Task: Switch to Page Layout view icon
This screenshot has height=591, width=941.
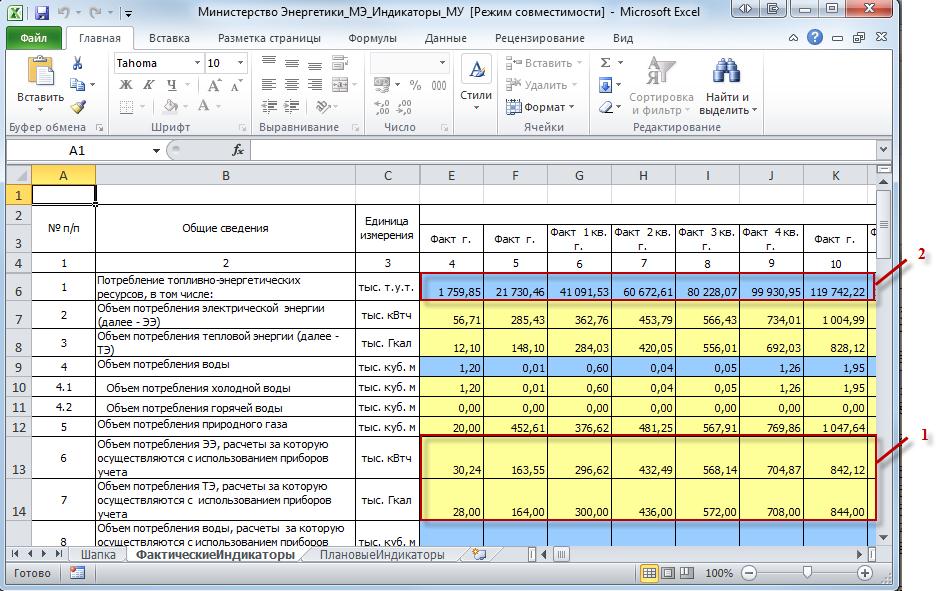Action: coord(667,573)
